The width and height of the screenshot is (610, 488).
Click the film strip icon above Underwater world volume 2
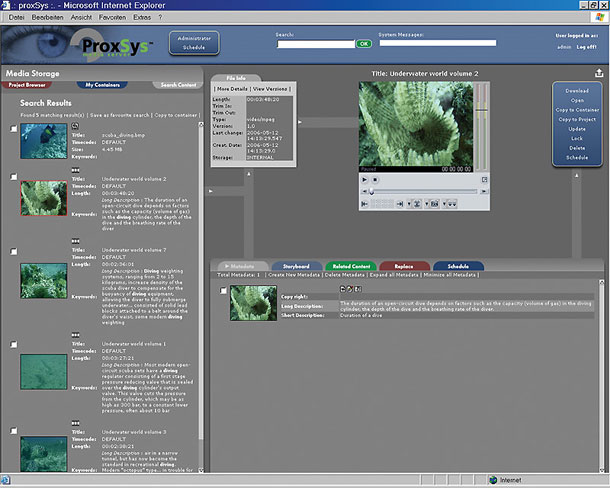pyautogui.click(x=77, y=170)
